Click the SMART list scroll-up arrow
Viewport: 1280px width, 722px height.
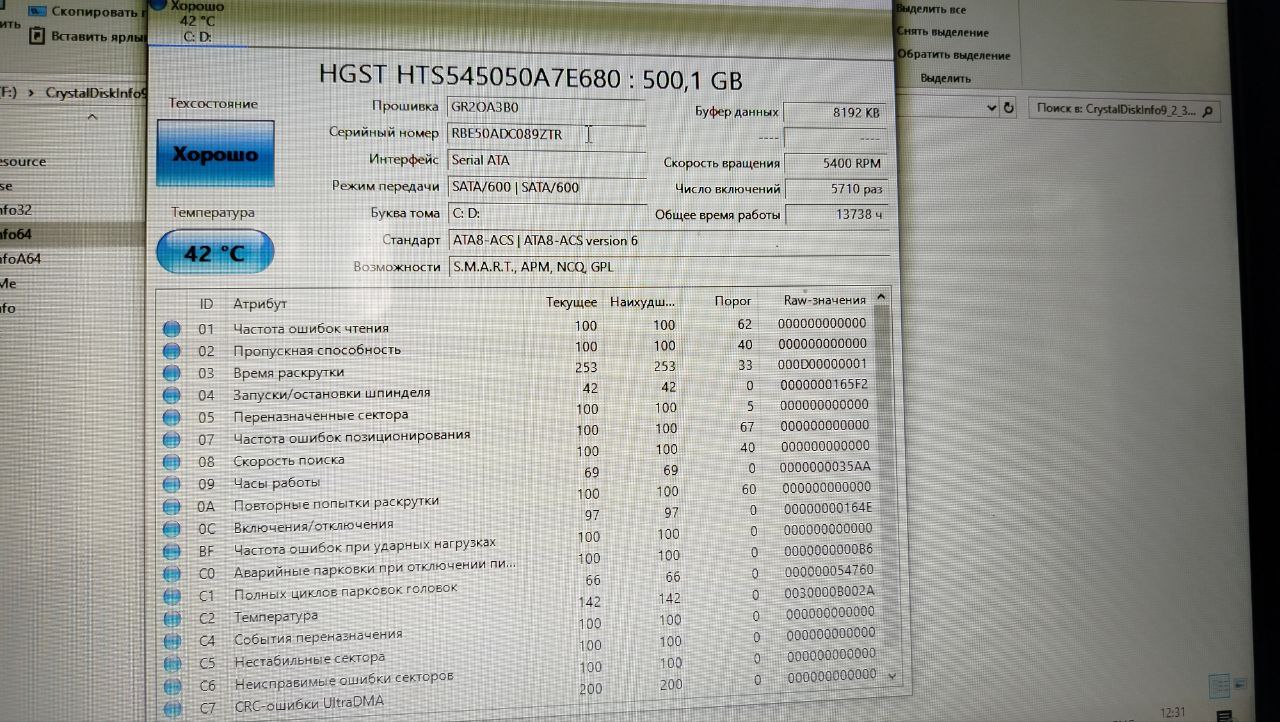click(881, 297)
